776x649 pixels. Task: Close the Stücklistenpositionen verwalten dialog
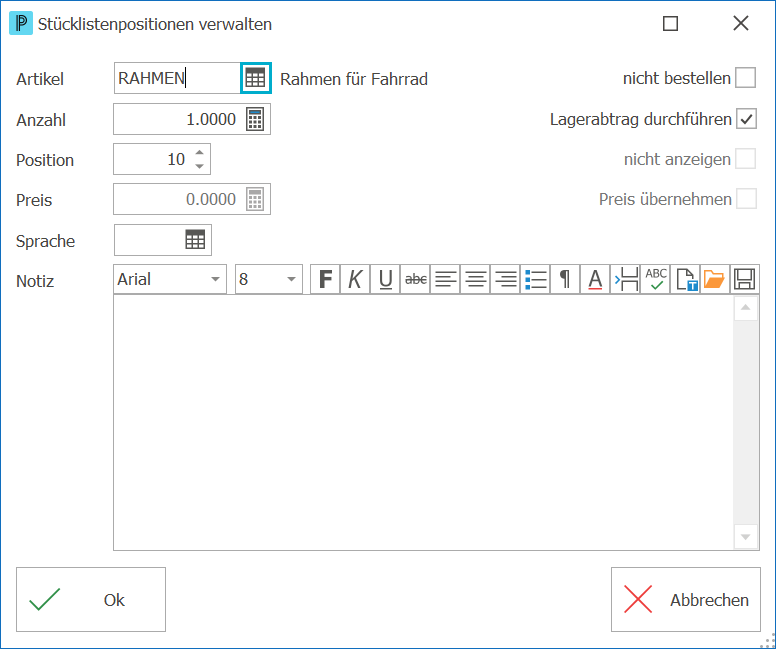point(741,23)
